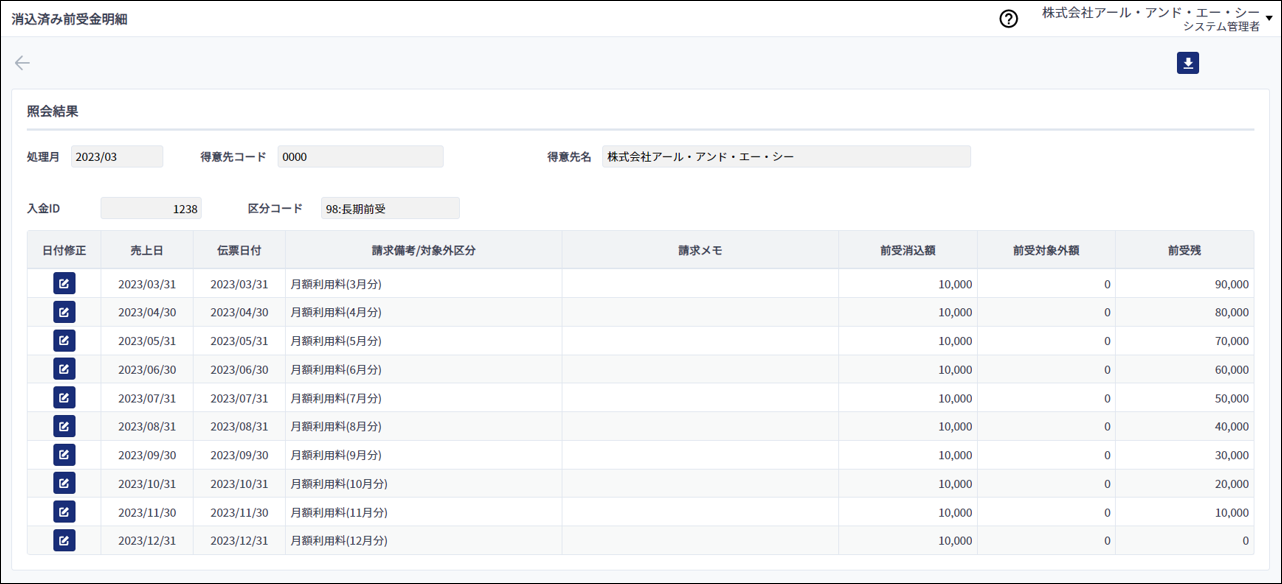Select the 月額利用料(8月分) cell

tap(424, 426)
